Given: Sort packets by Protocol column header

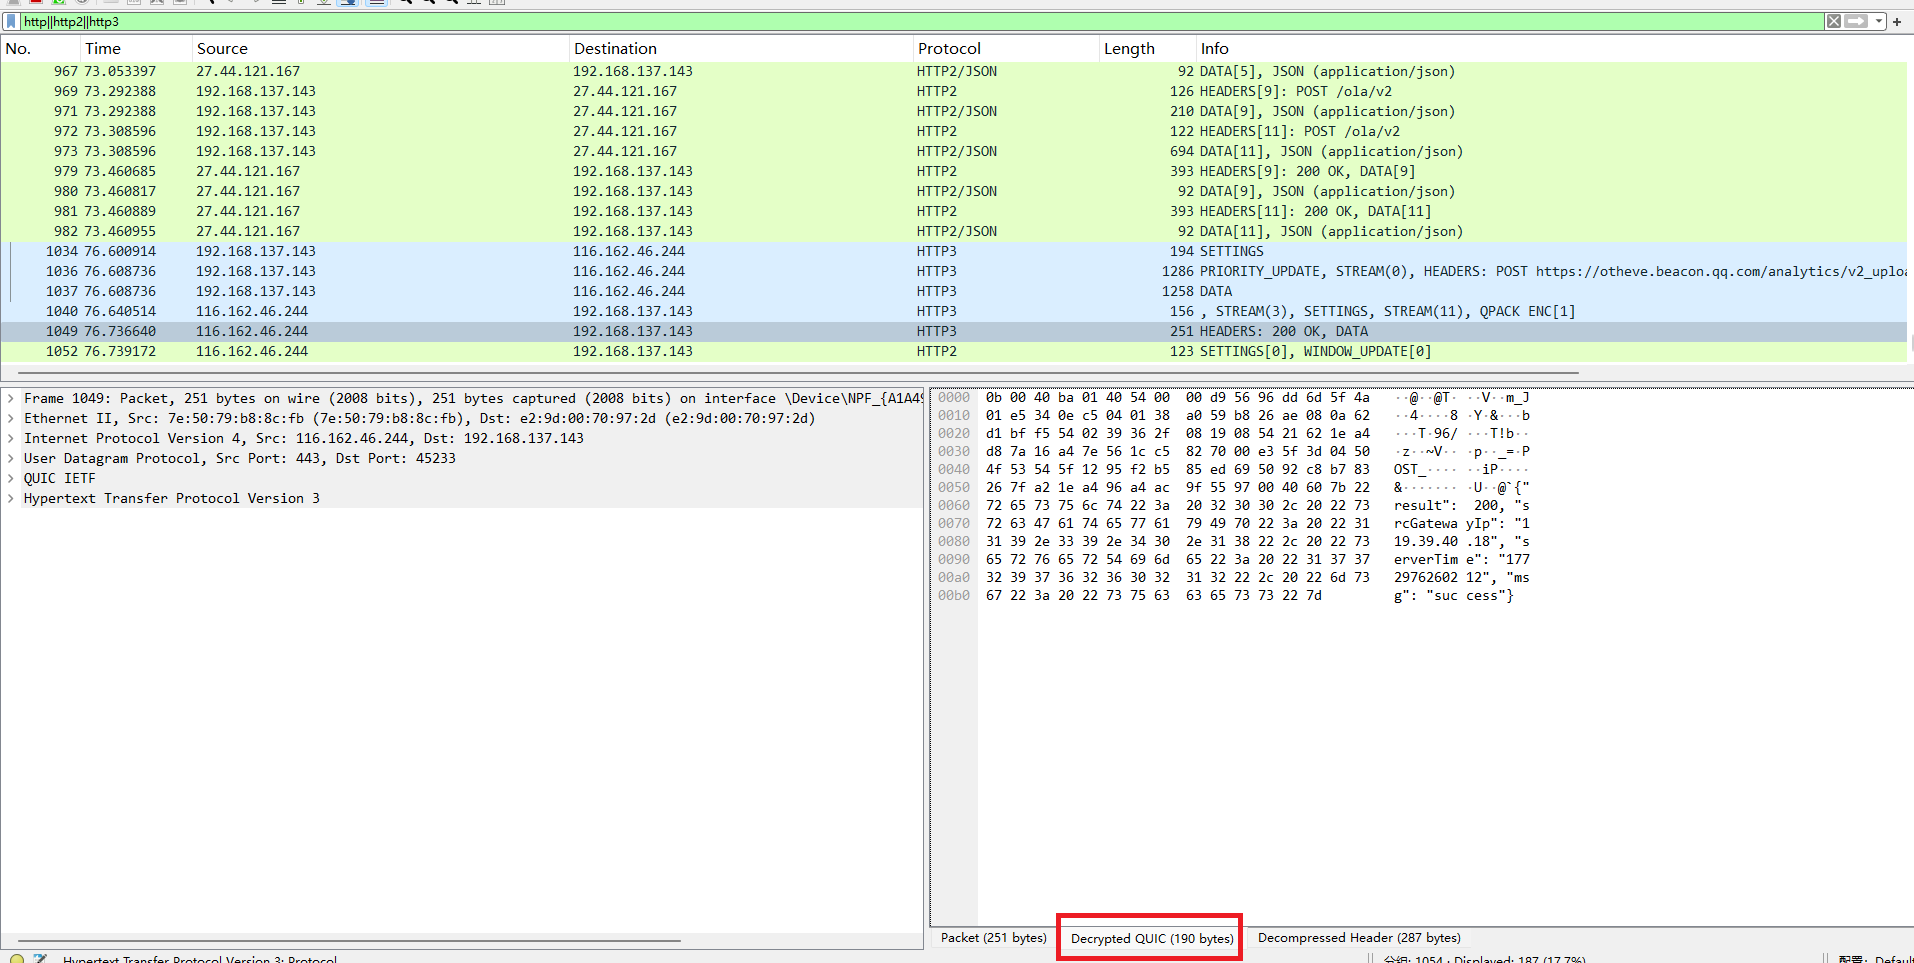Looking at the screenshot, I should pos(949,48).
